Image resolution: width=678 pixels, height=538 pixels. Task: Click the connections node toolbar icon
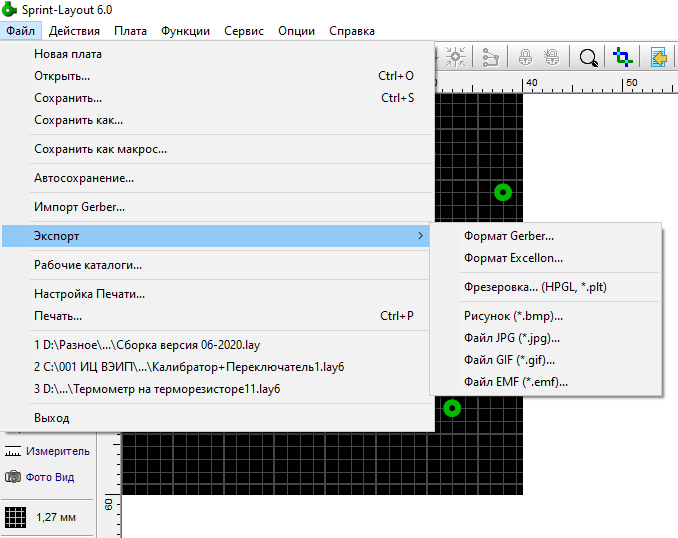[490, 57]
